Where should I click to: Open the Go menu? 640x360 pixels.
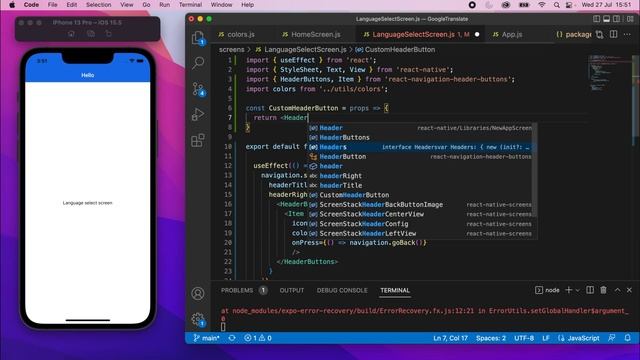[146, 5]
